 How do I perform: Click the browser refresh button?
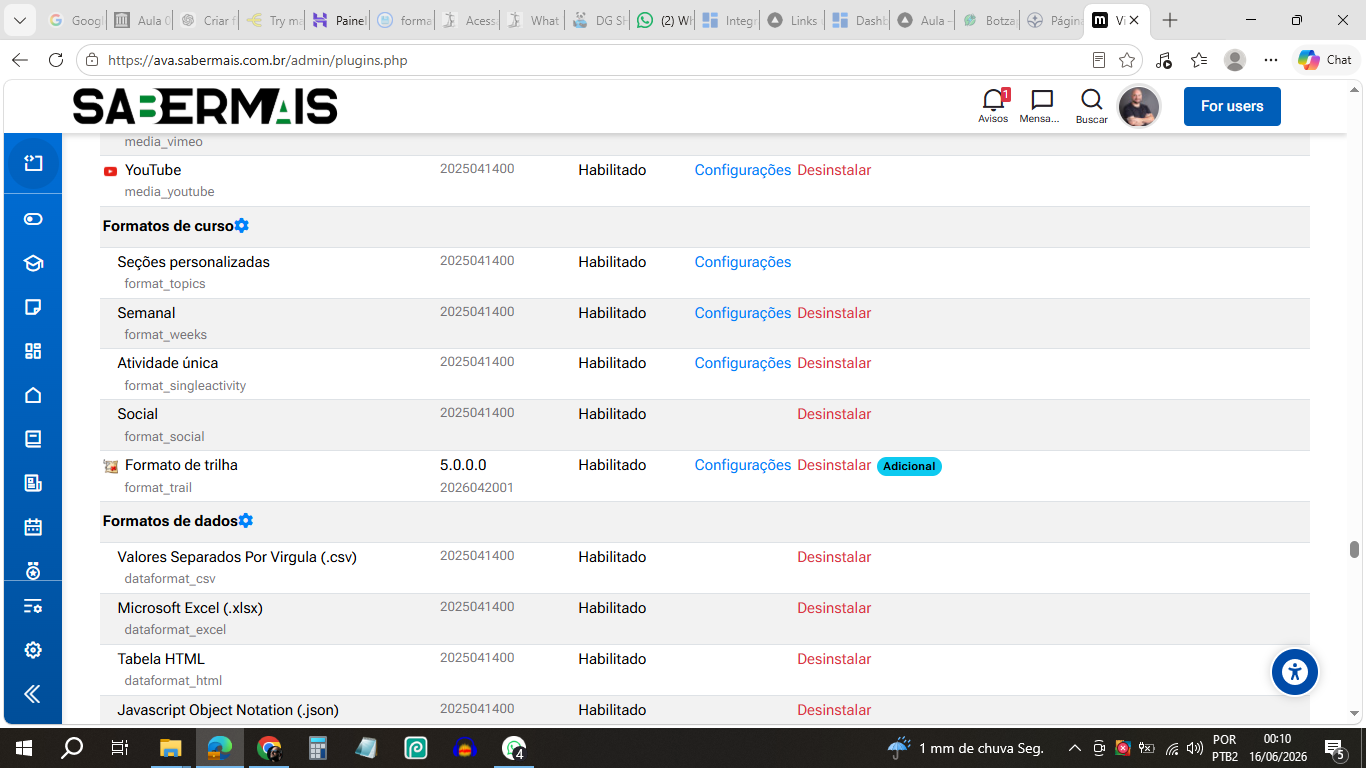pos(56,60)
